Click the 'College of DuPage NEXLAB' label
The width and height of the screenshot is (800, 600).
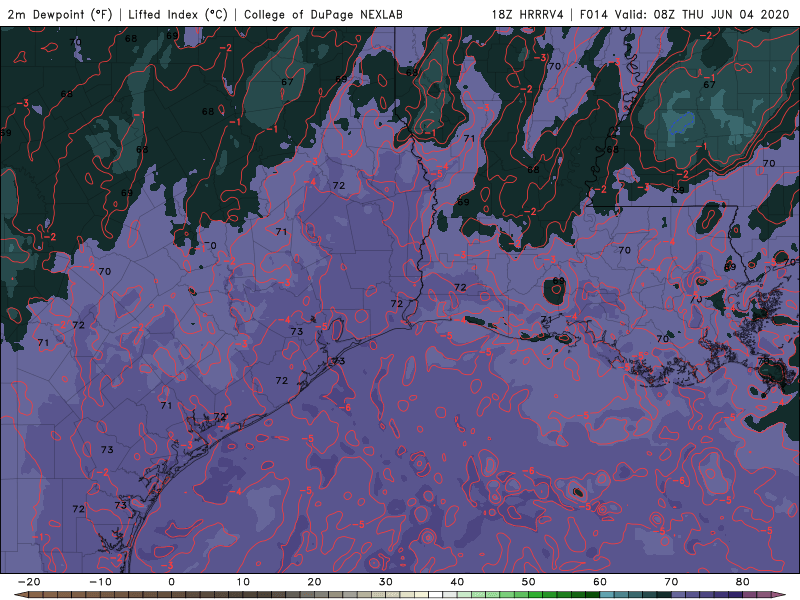click(323, 14)
